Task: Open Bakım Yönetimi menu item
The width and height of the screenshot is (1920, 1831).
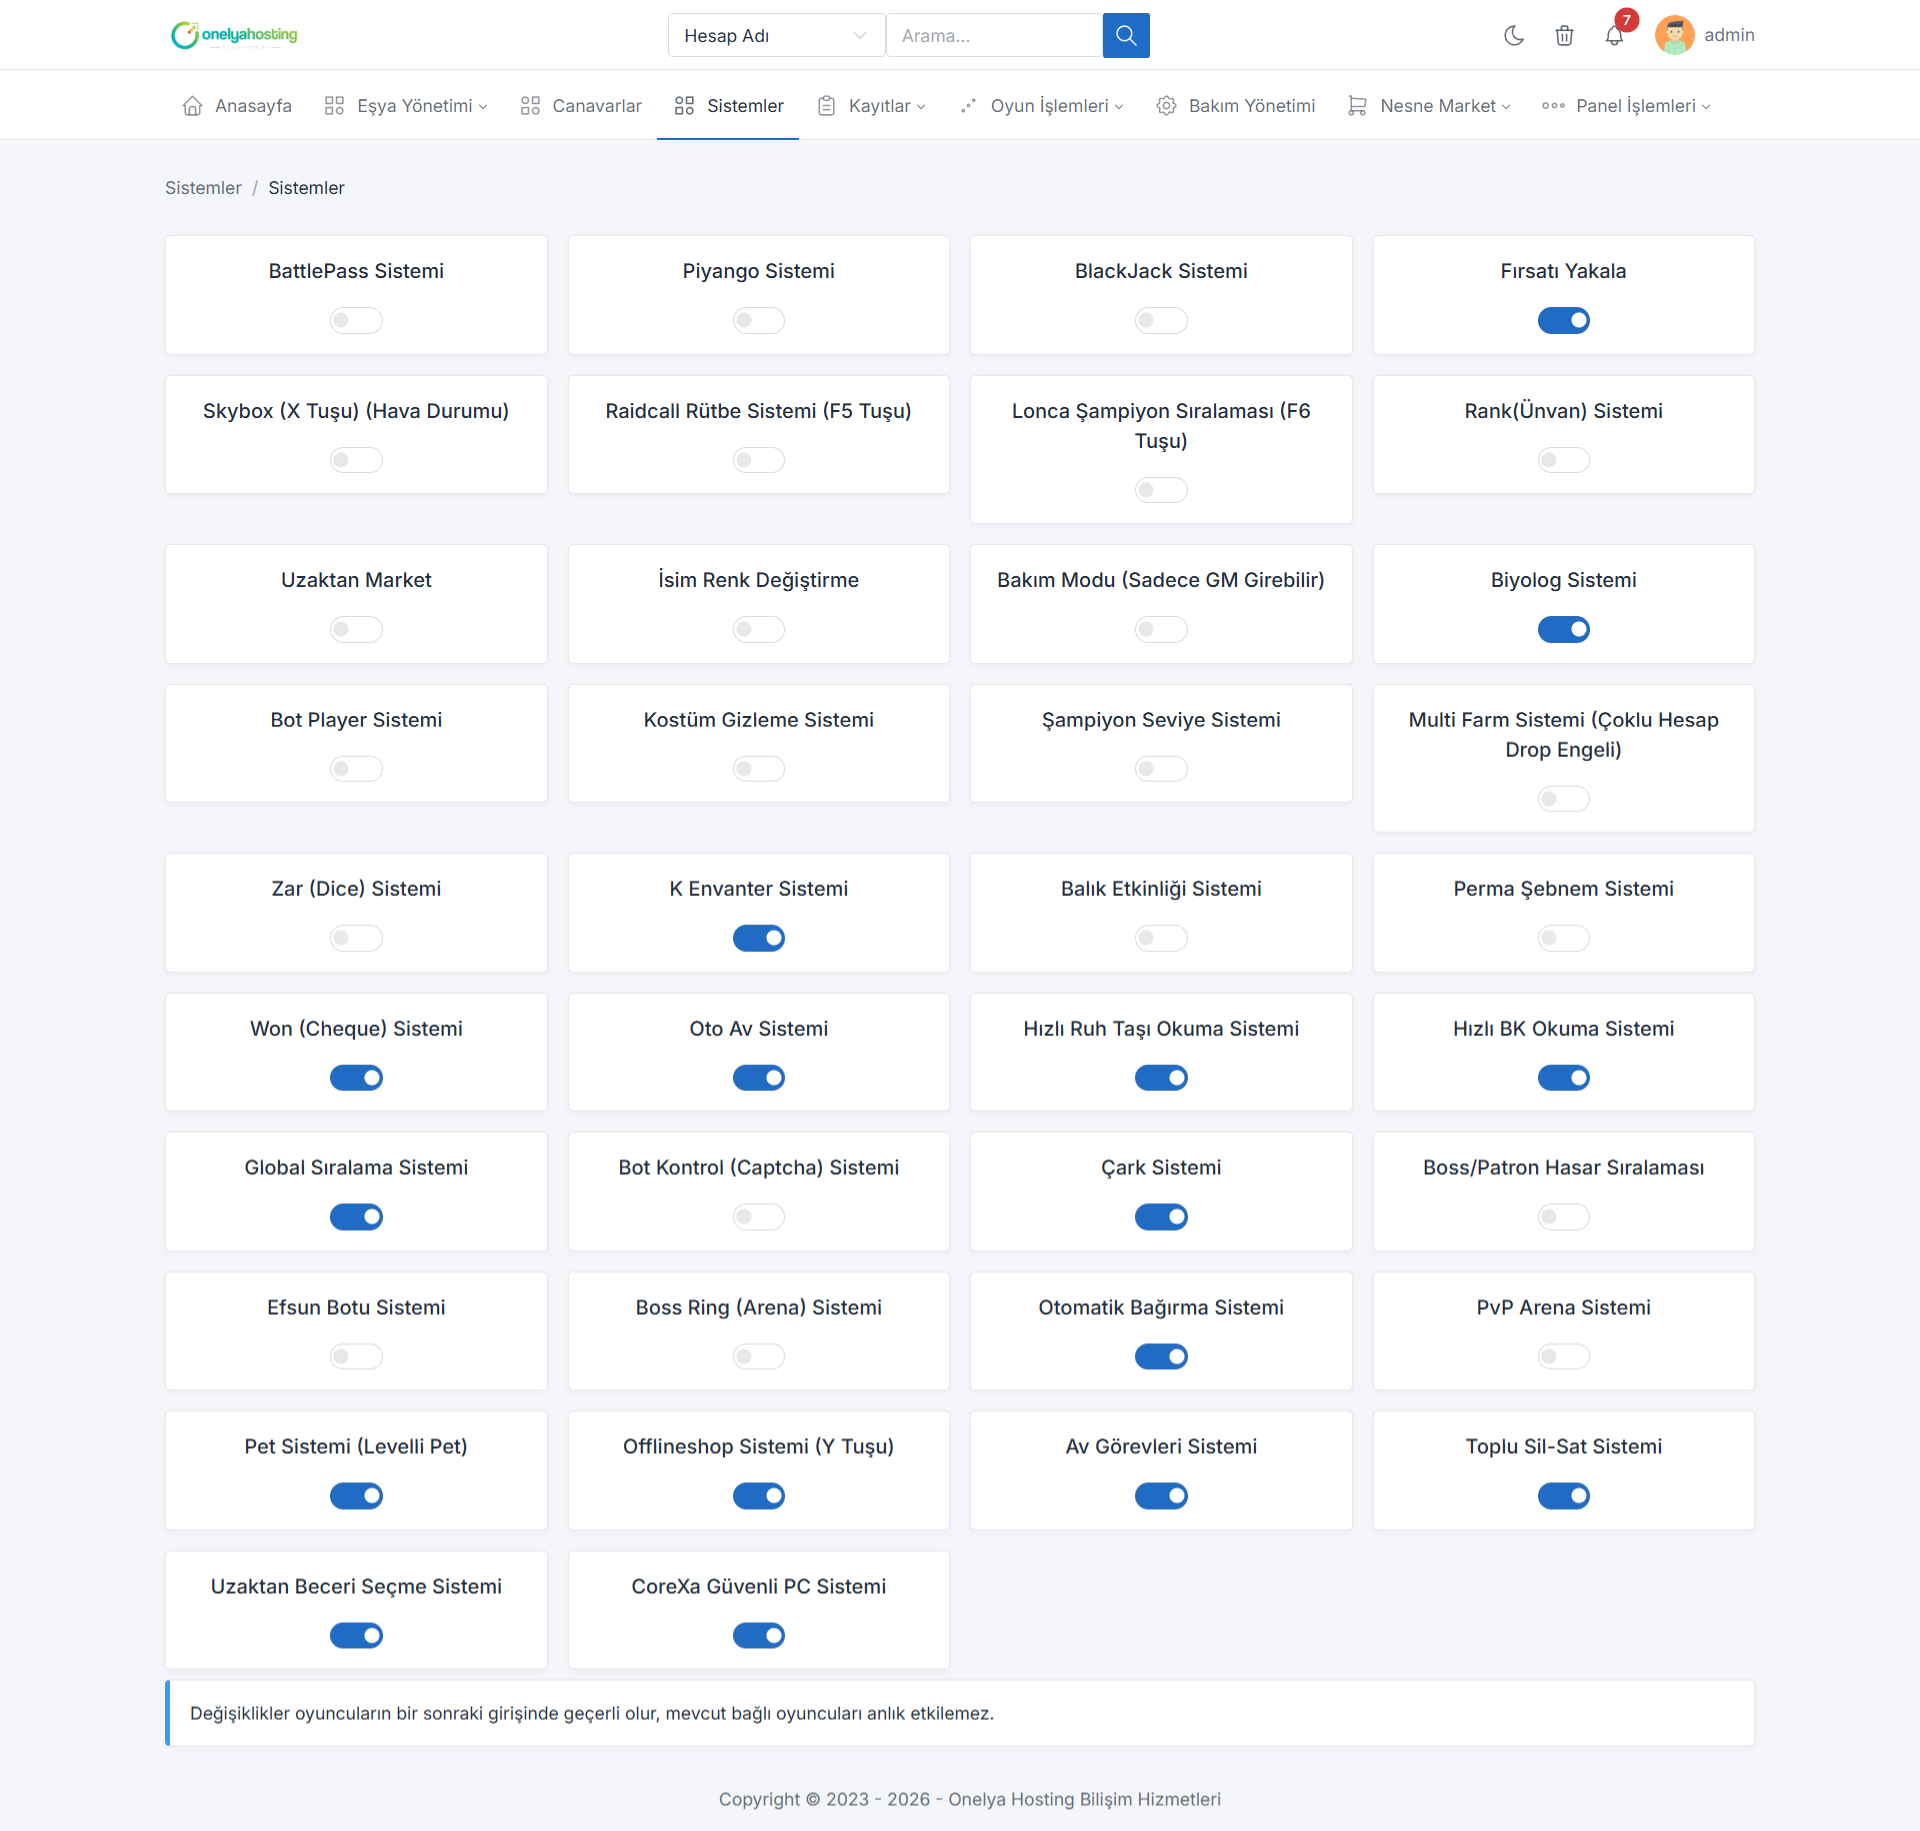Action: click(x=1236, y=106)
